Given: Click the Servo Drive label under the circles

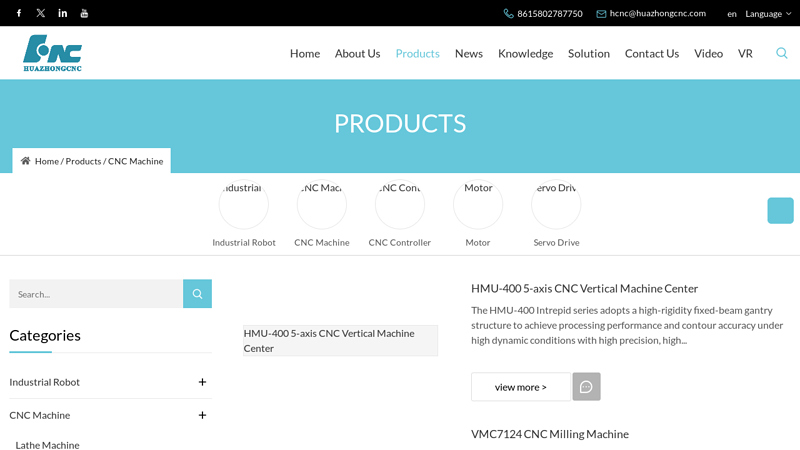Looking at the screenshot, I should click(x=556, y=242).
